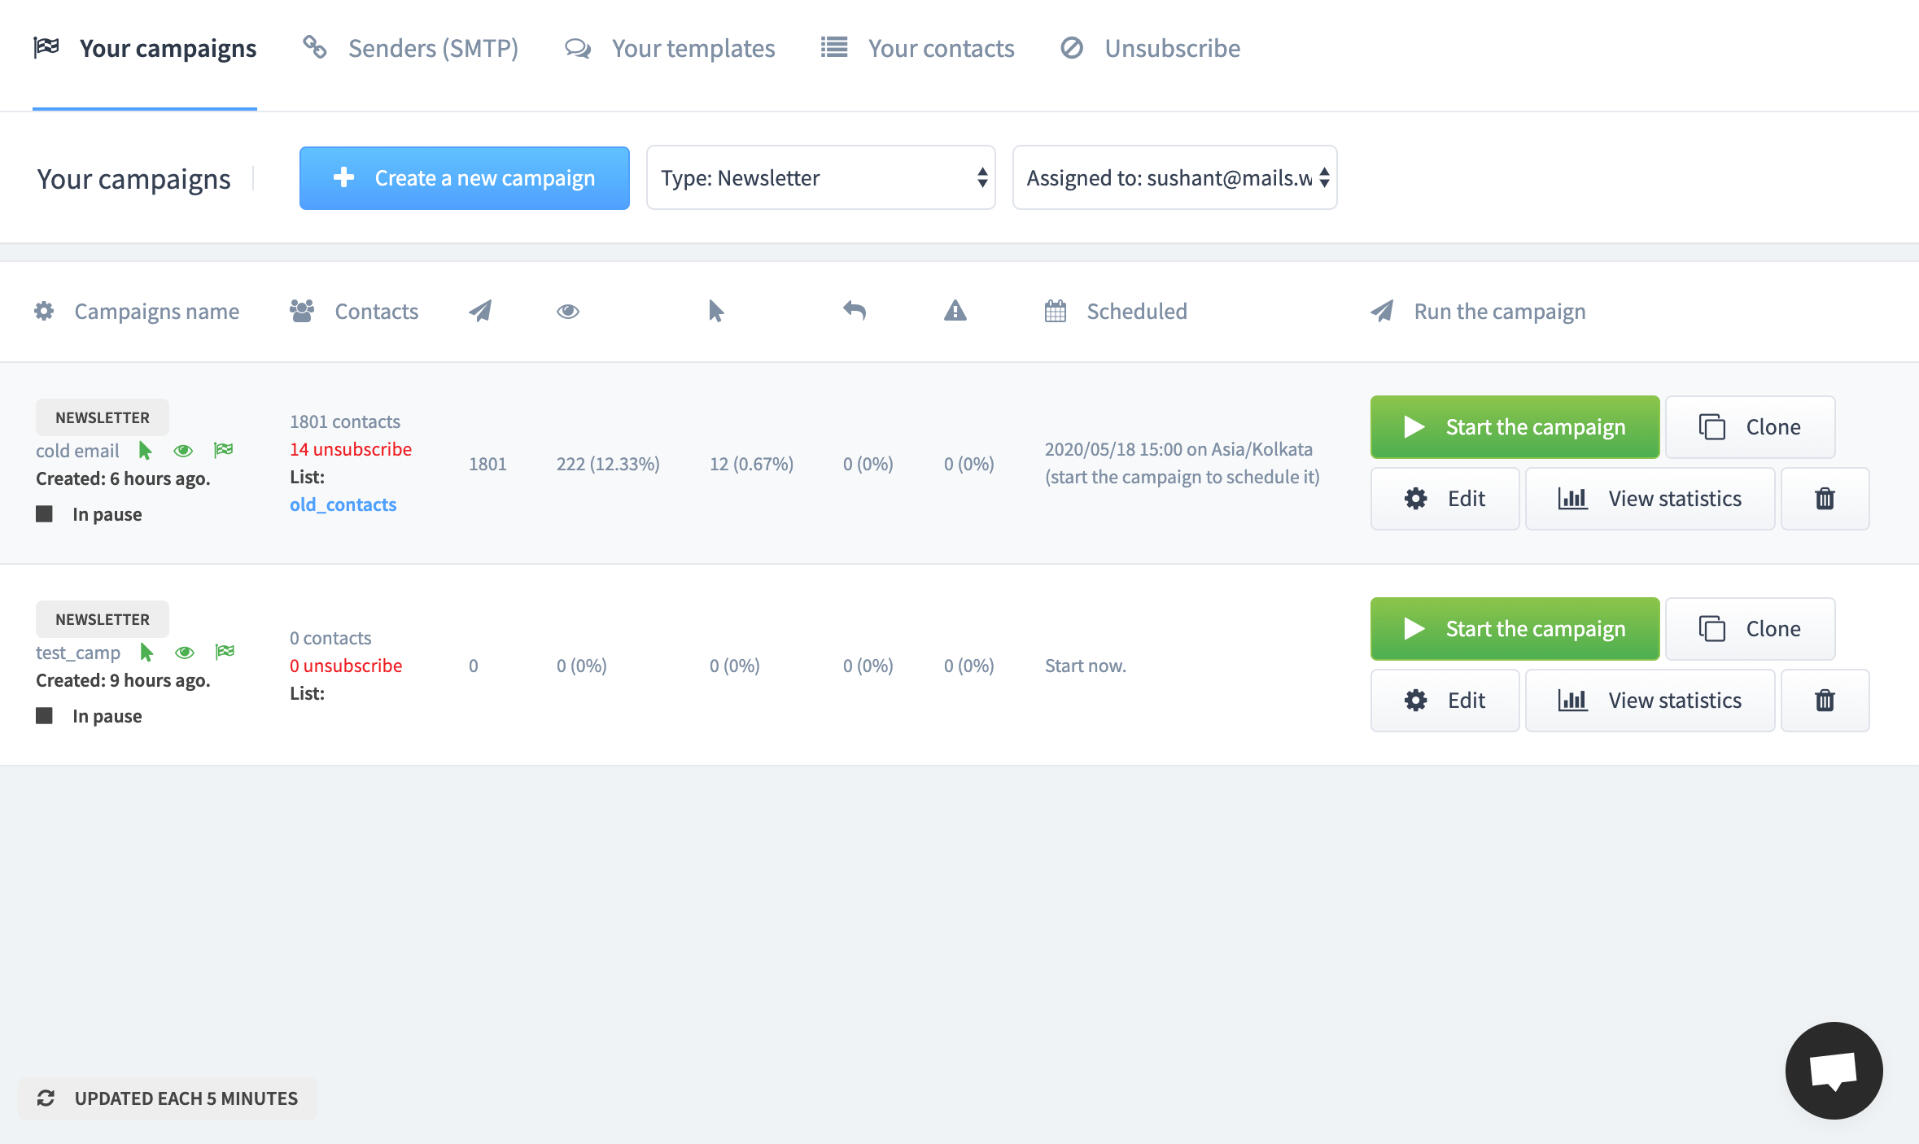Click the opens eye column header icon

[x=568, y=312]
